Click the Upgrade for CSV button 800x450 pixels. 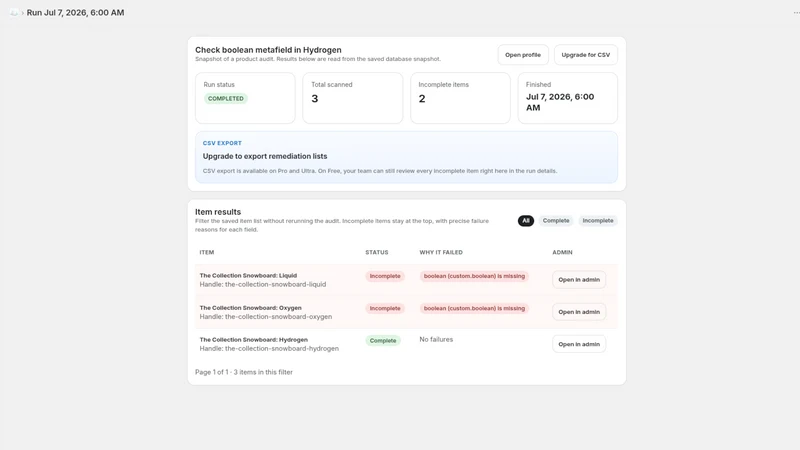pos(586,55)
